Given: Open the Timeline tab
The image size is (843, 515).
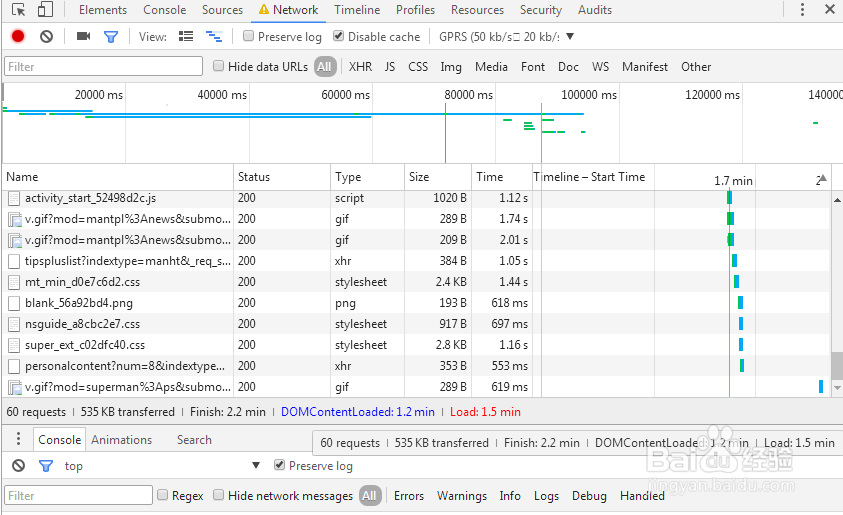Looking at the screenshot, I should (357, 10).
